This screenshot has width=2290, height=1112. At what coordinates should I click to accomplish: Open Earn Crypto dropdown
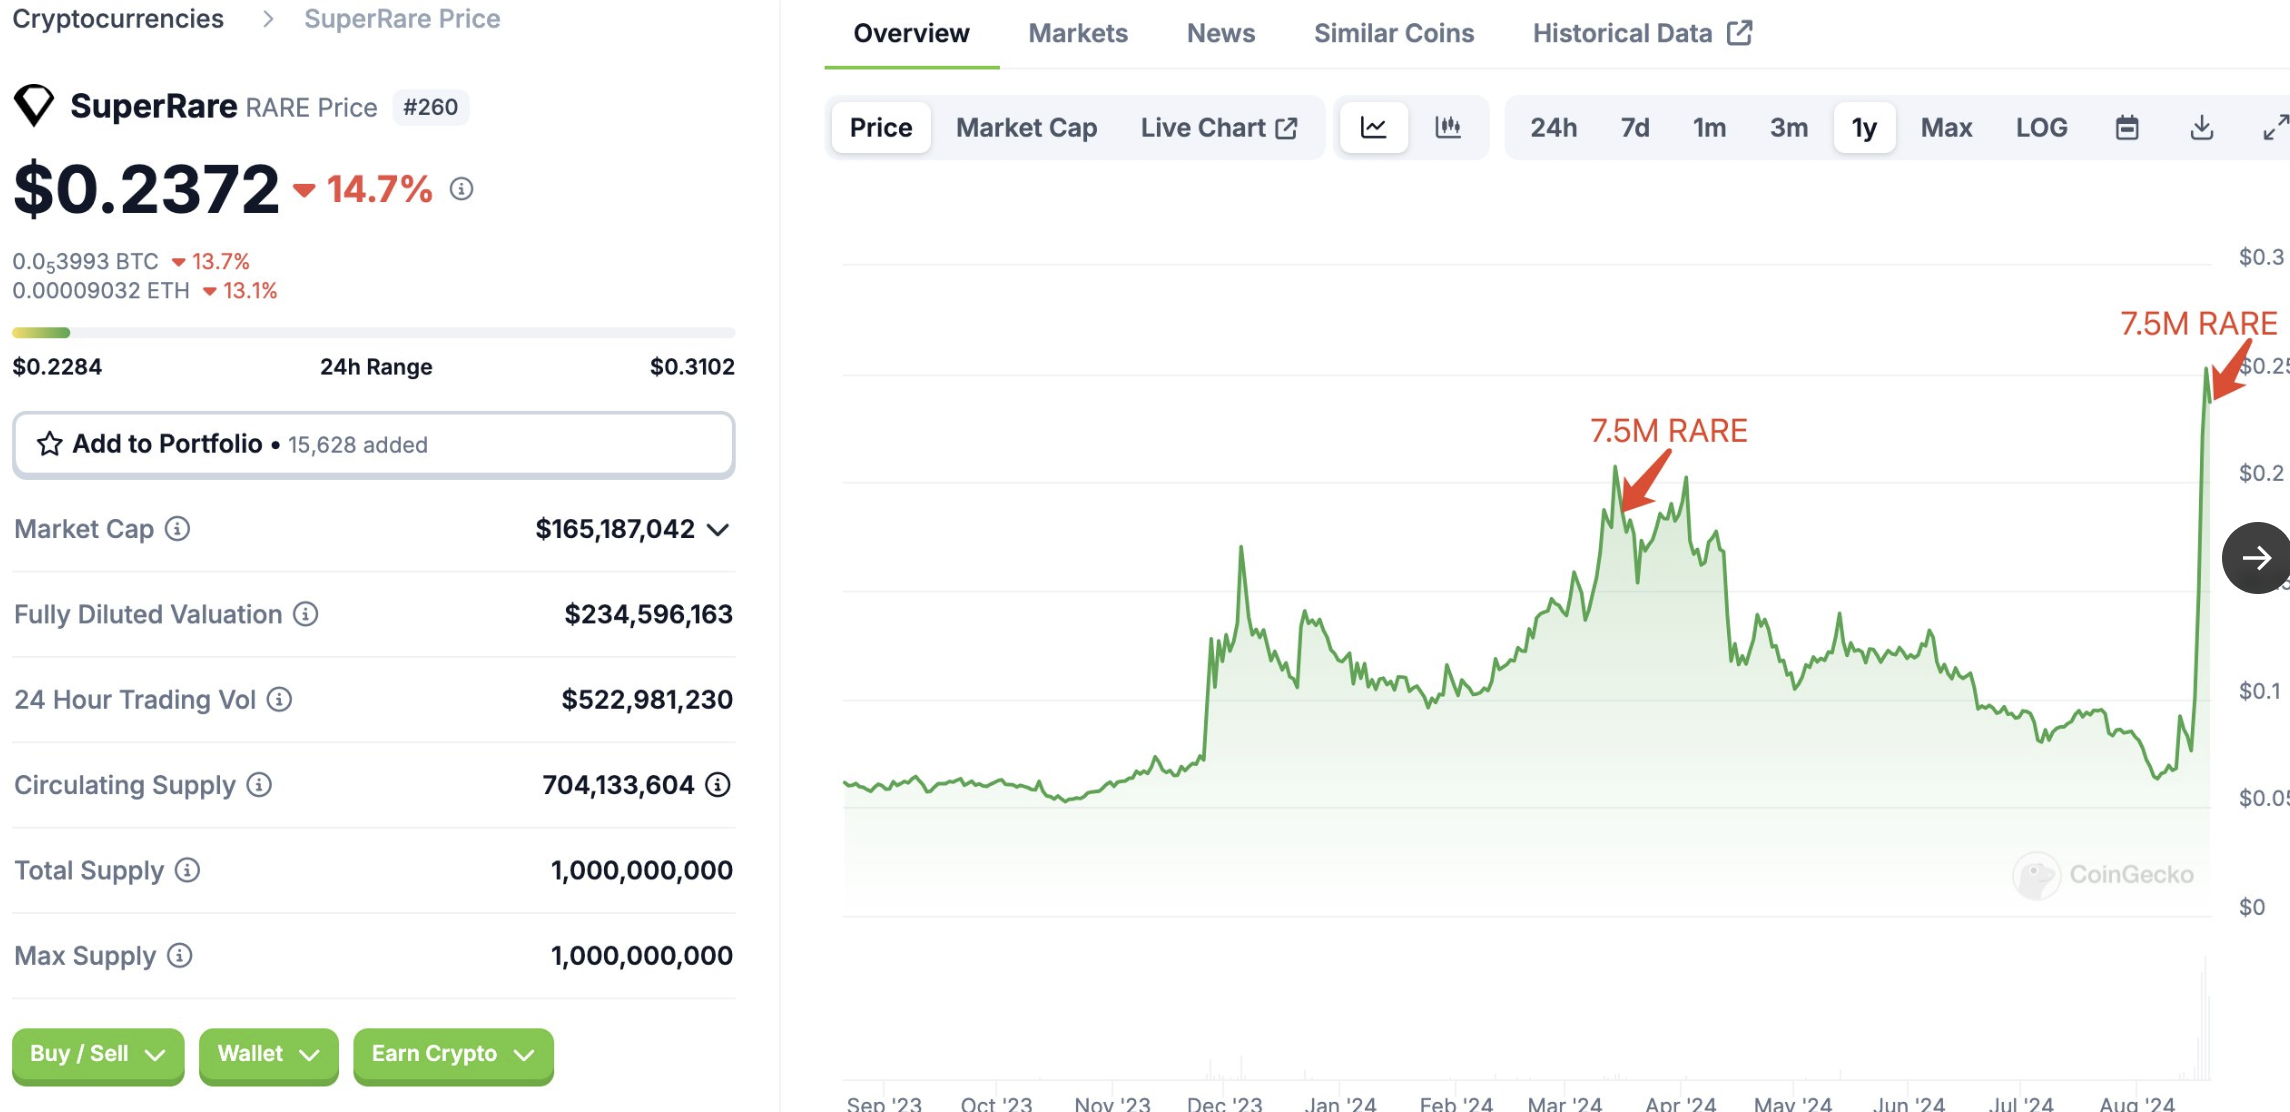tap(453, 1054)
